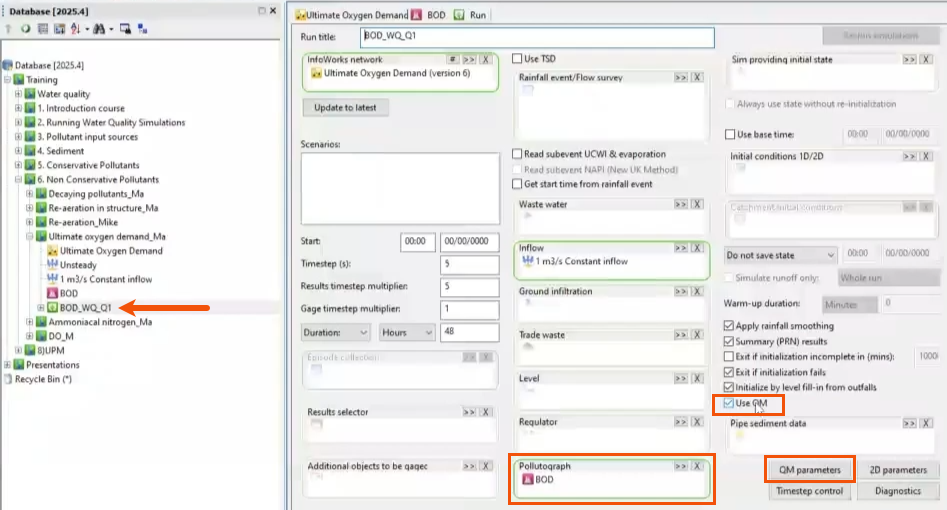Screen dimensions: 947x510
Task: Open the Hours unit dropdown
Action: coord(407,332)
